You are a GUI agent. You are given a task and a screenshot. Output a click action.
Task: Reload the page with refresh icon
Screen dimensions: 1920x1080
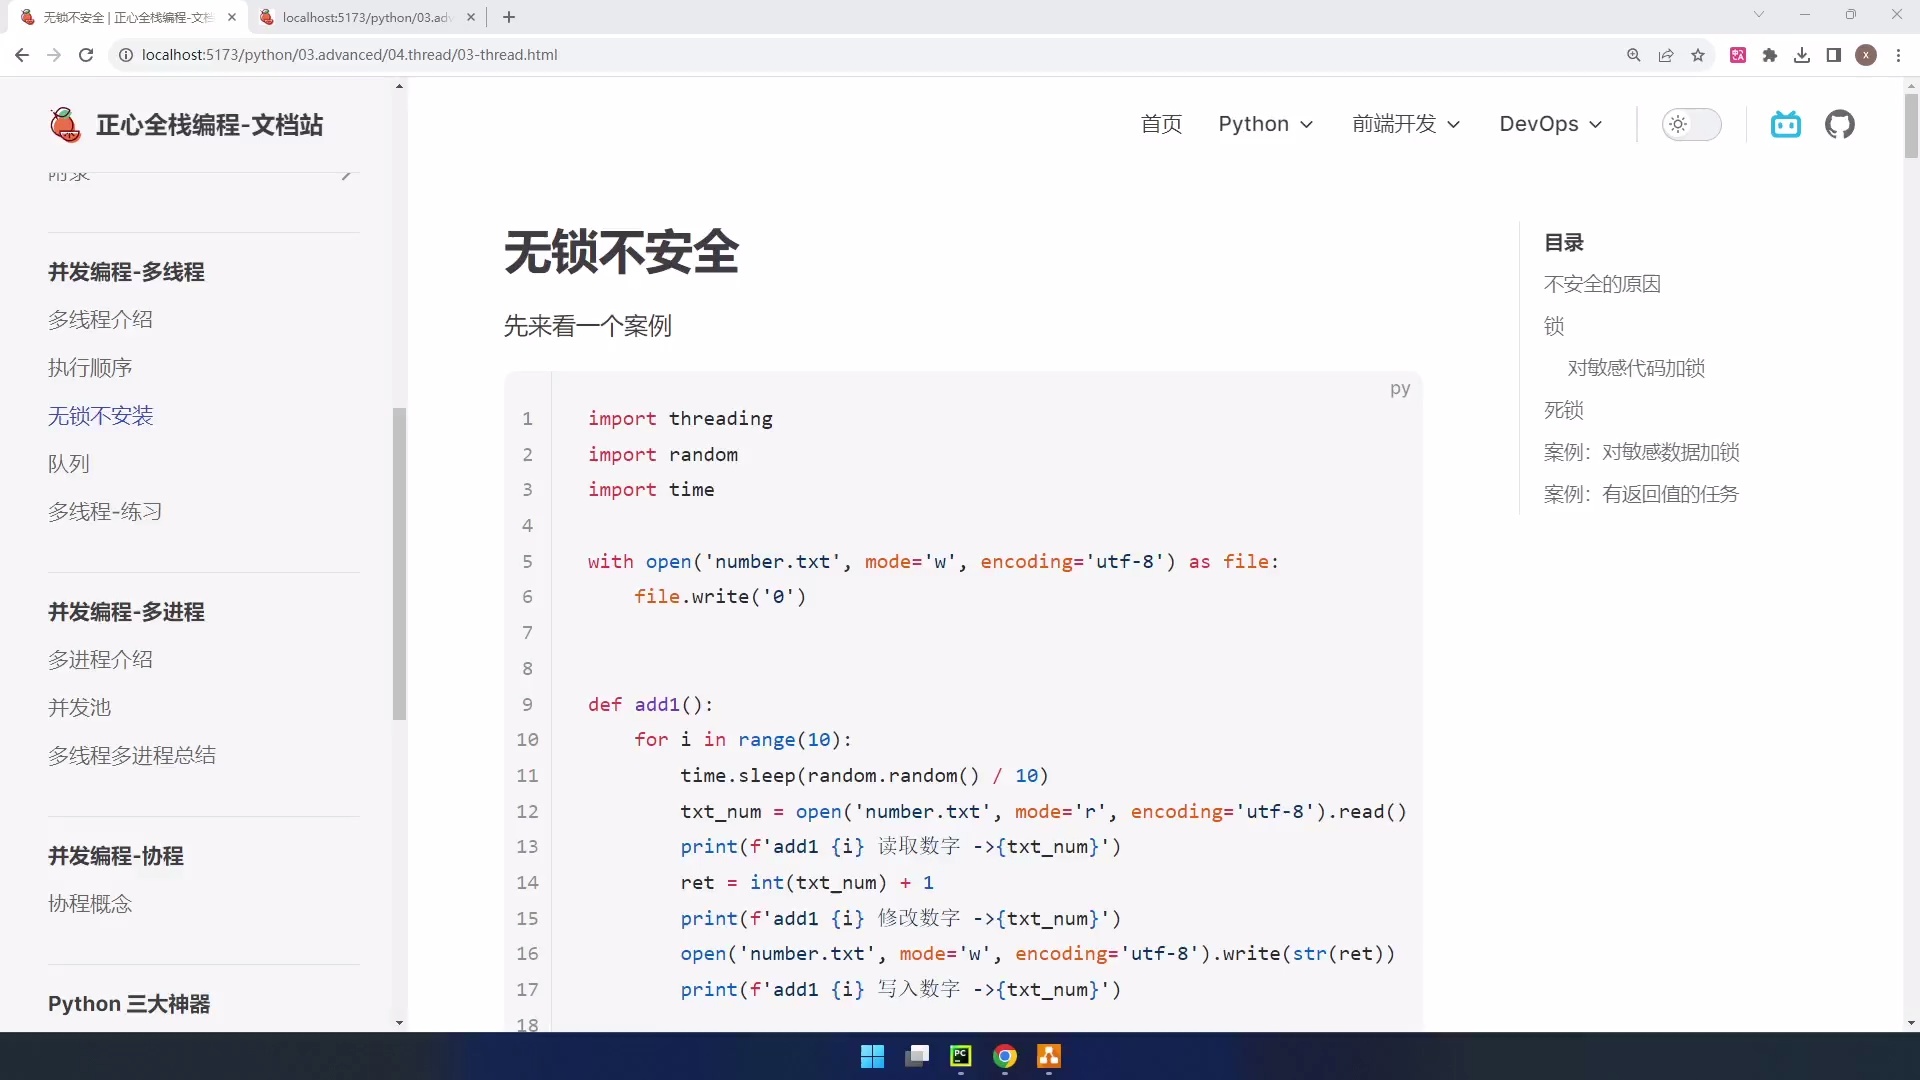(x=86, y=55)
